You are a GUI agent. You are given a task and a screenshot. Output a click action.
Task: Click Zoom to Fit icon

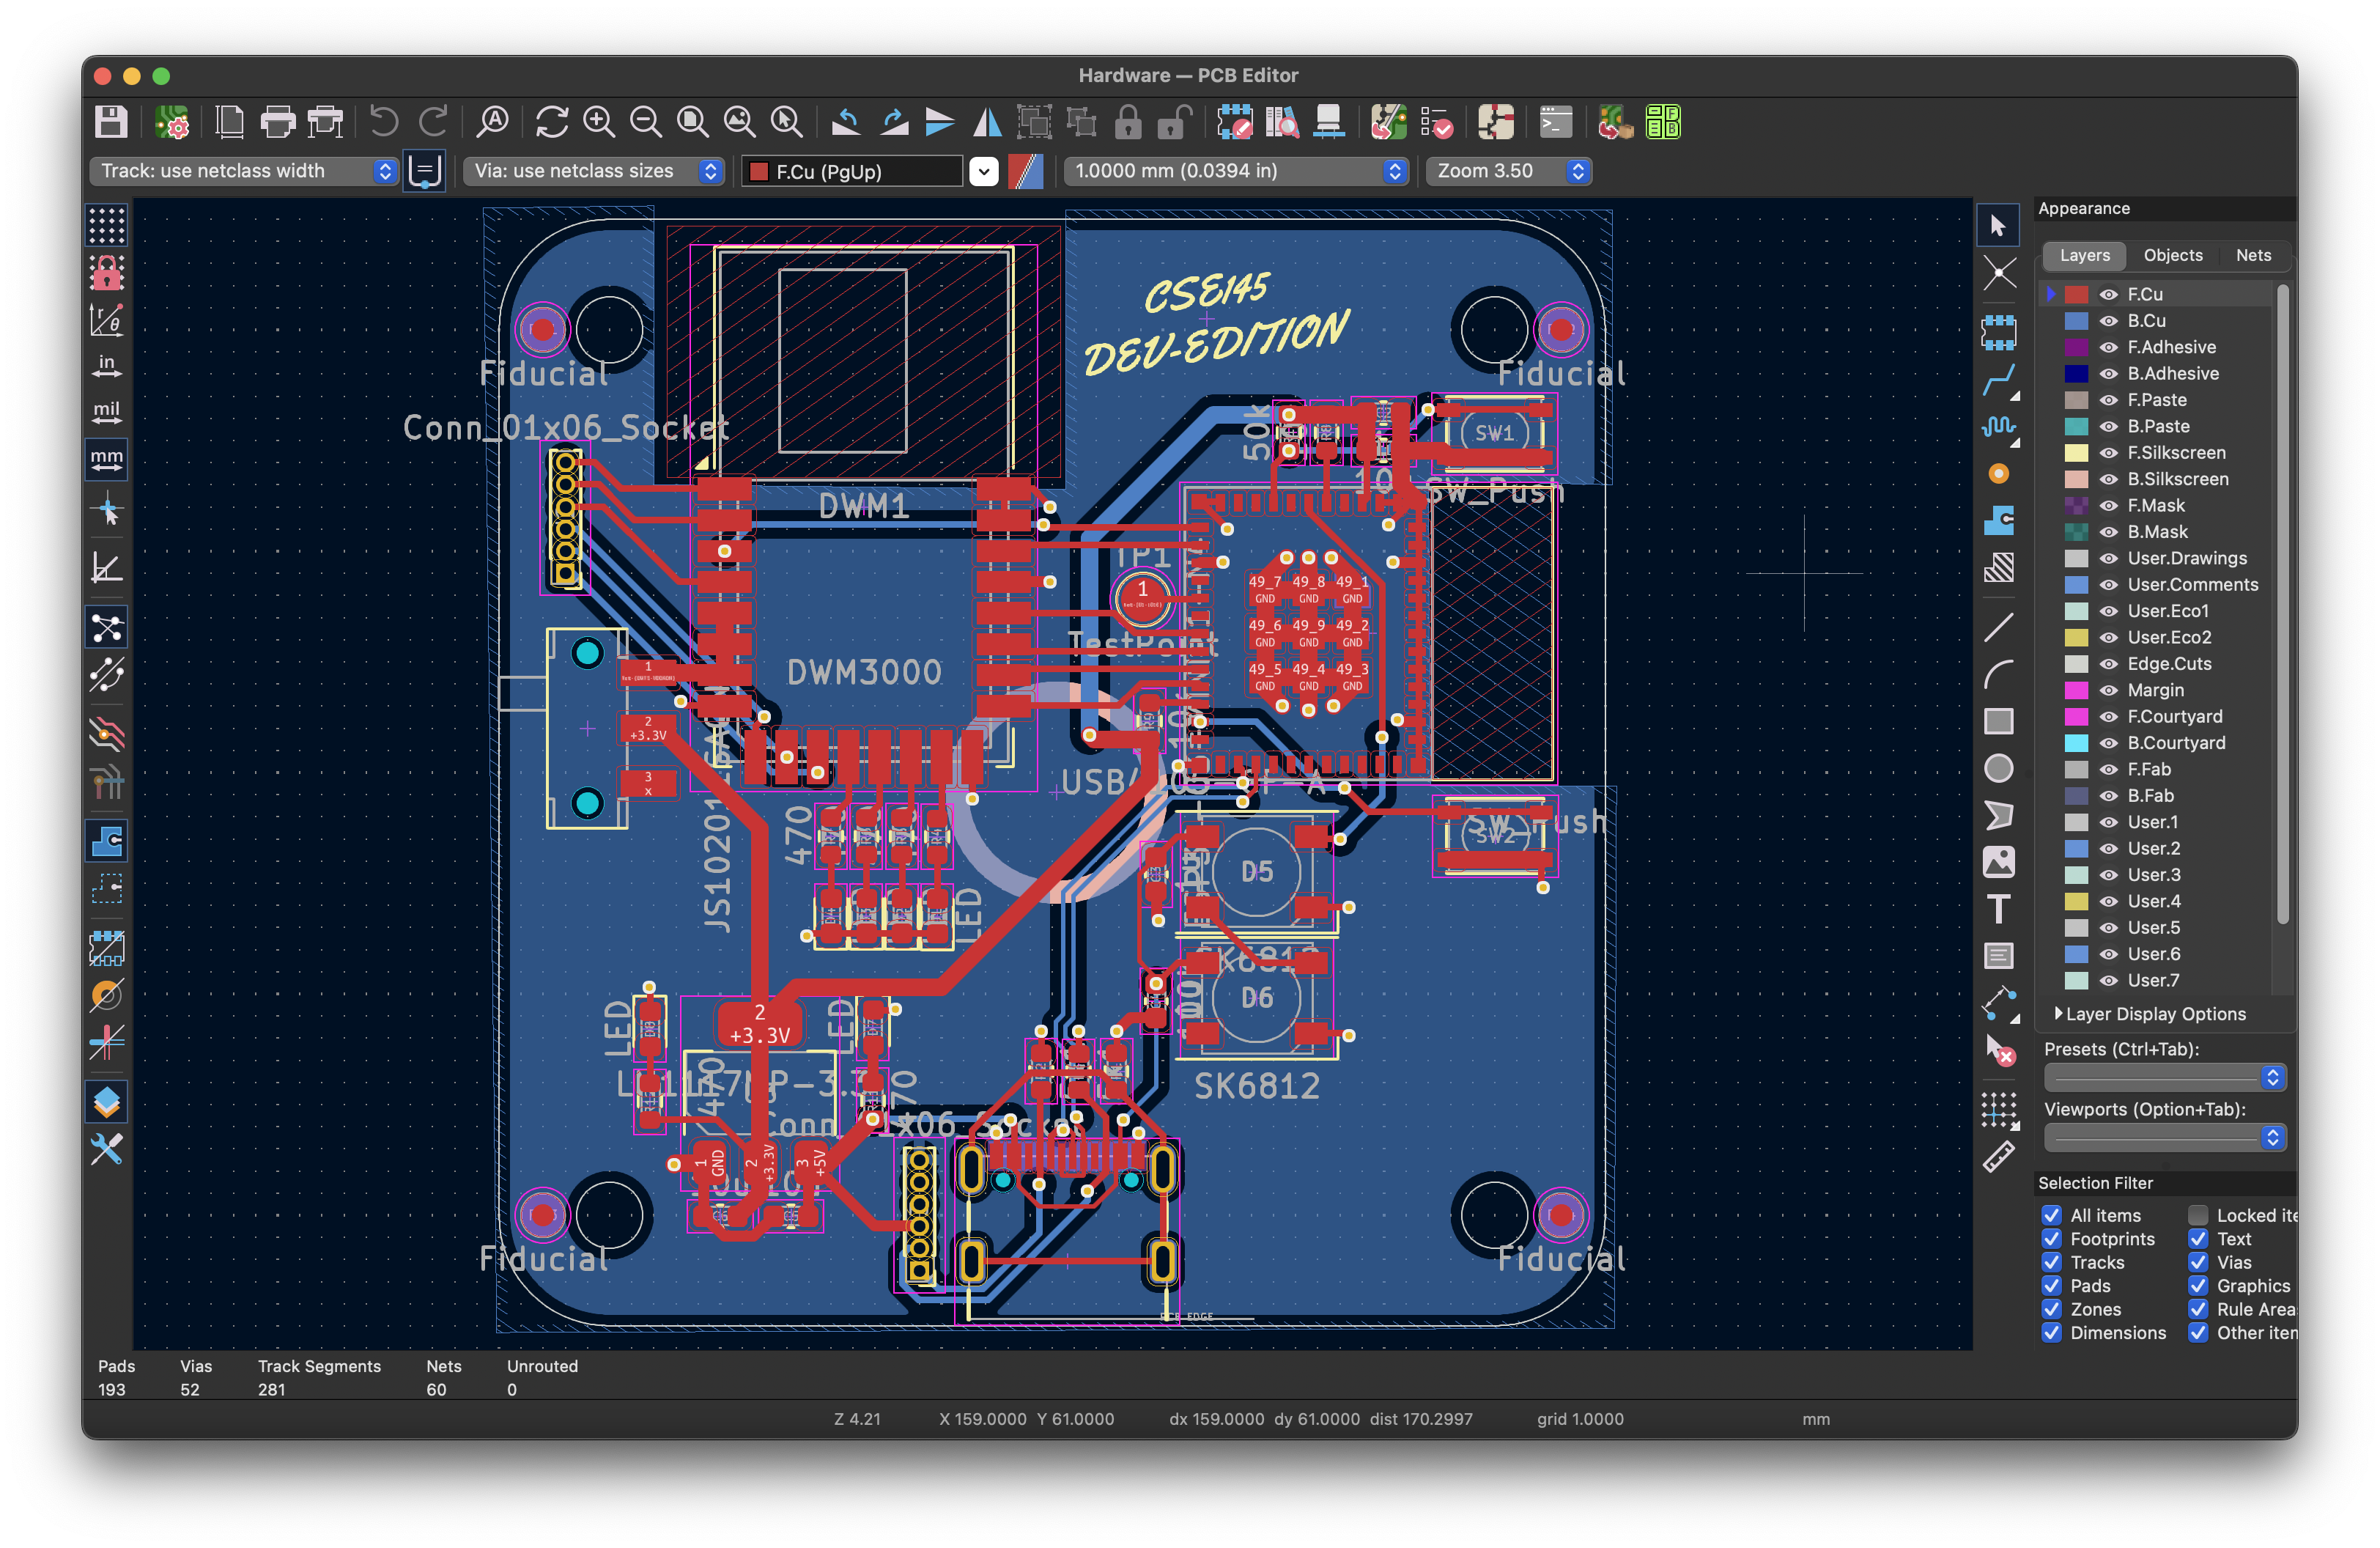693,122
